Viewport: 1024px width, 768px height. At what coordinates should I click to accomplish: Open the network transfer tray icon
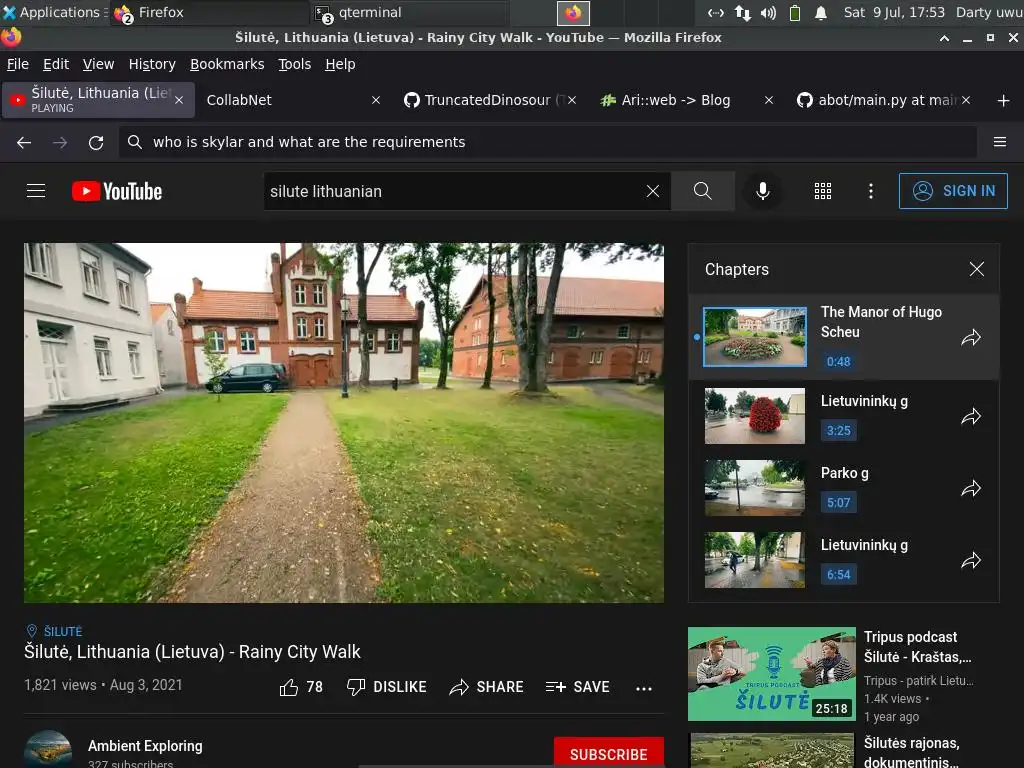click(x=743, y=12)
